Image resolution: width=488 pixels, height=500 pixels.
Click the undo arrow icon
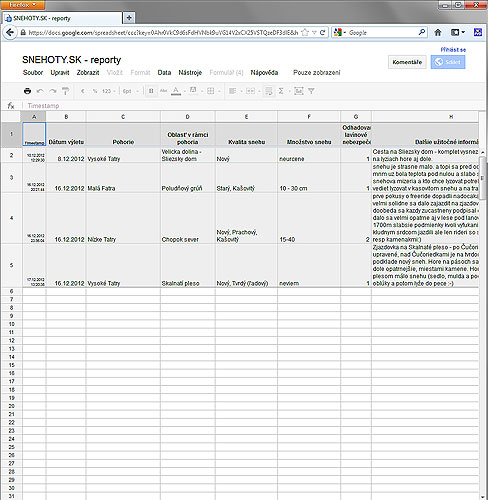pyautogui.click(x=40, y=91)
